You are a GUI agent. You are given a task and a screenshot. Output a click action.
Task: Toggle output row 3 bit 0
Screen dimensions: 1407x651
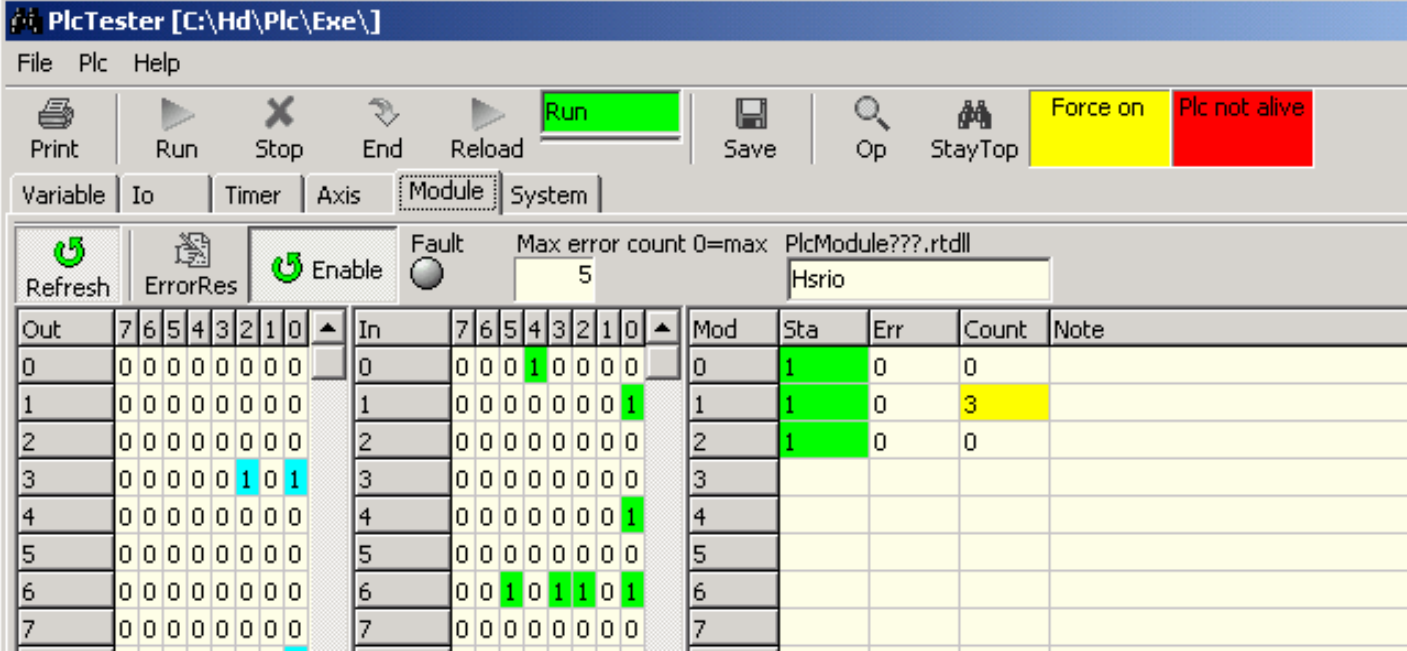pyautogui.click(x=294, y=480)
